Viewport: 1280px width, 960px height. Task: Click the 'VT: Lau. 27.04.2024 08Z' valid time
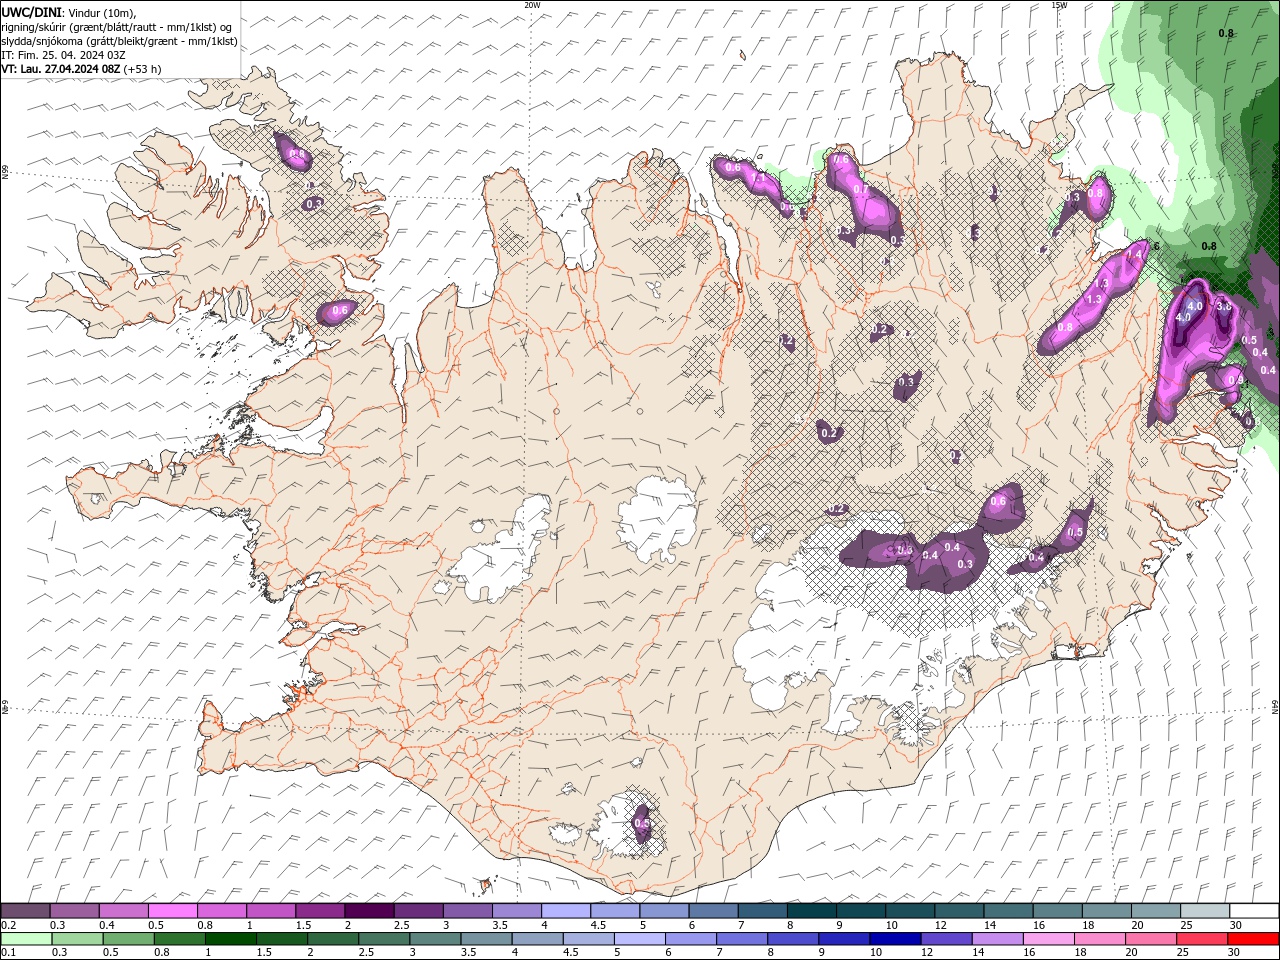click(60, 69)
